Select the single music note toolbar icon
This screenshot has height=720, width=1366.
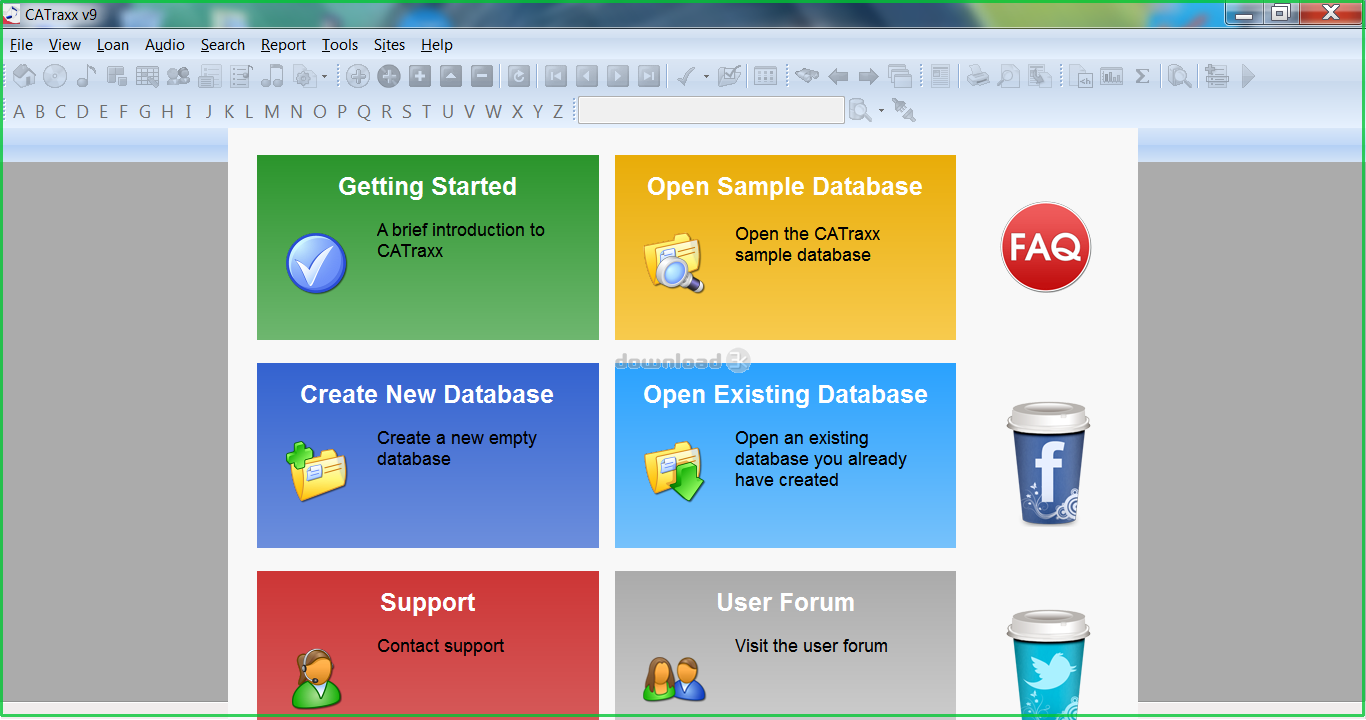click(86, 76)
